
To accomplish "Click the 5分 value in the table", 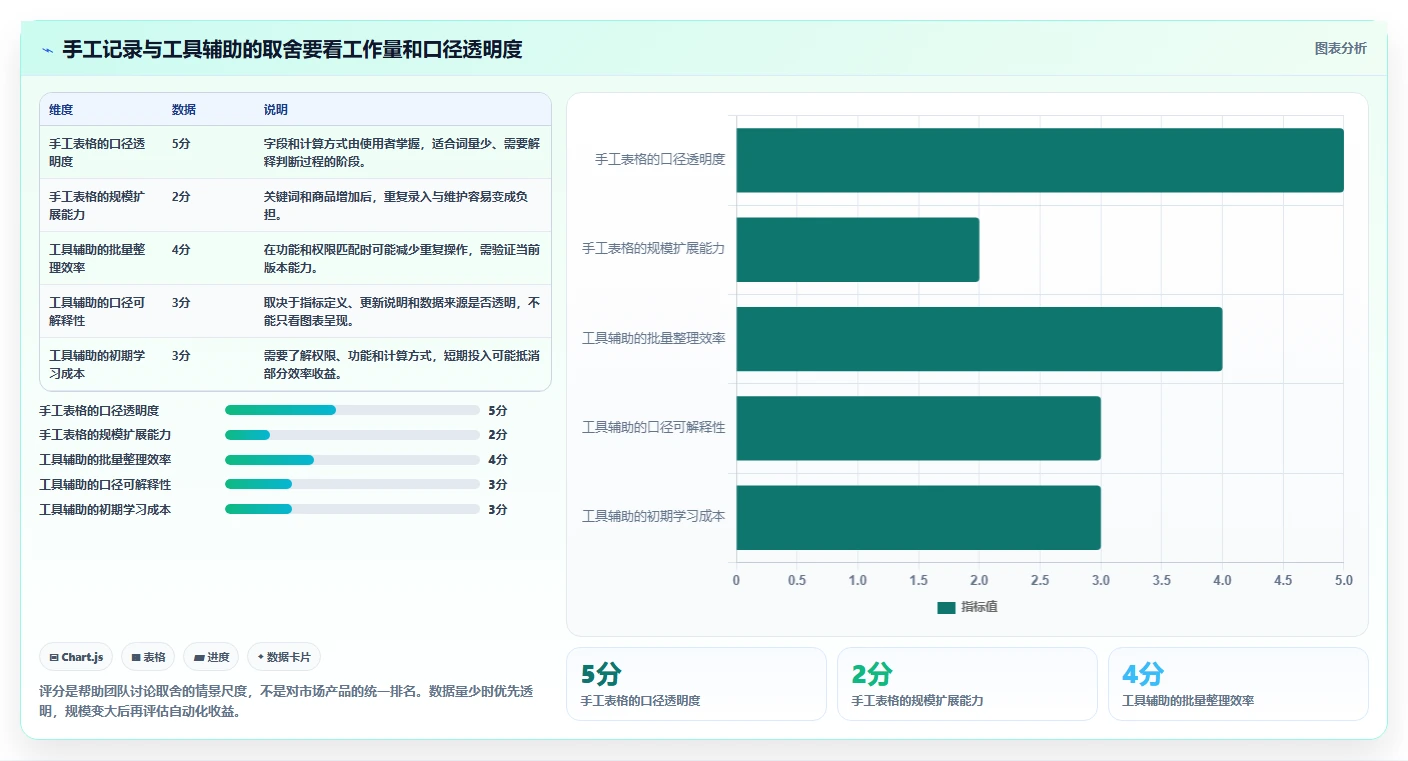I will (181, 144).
